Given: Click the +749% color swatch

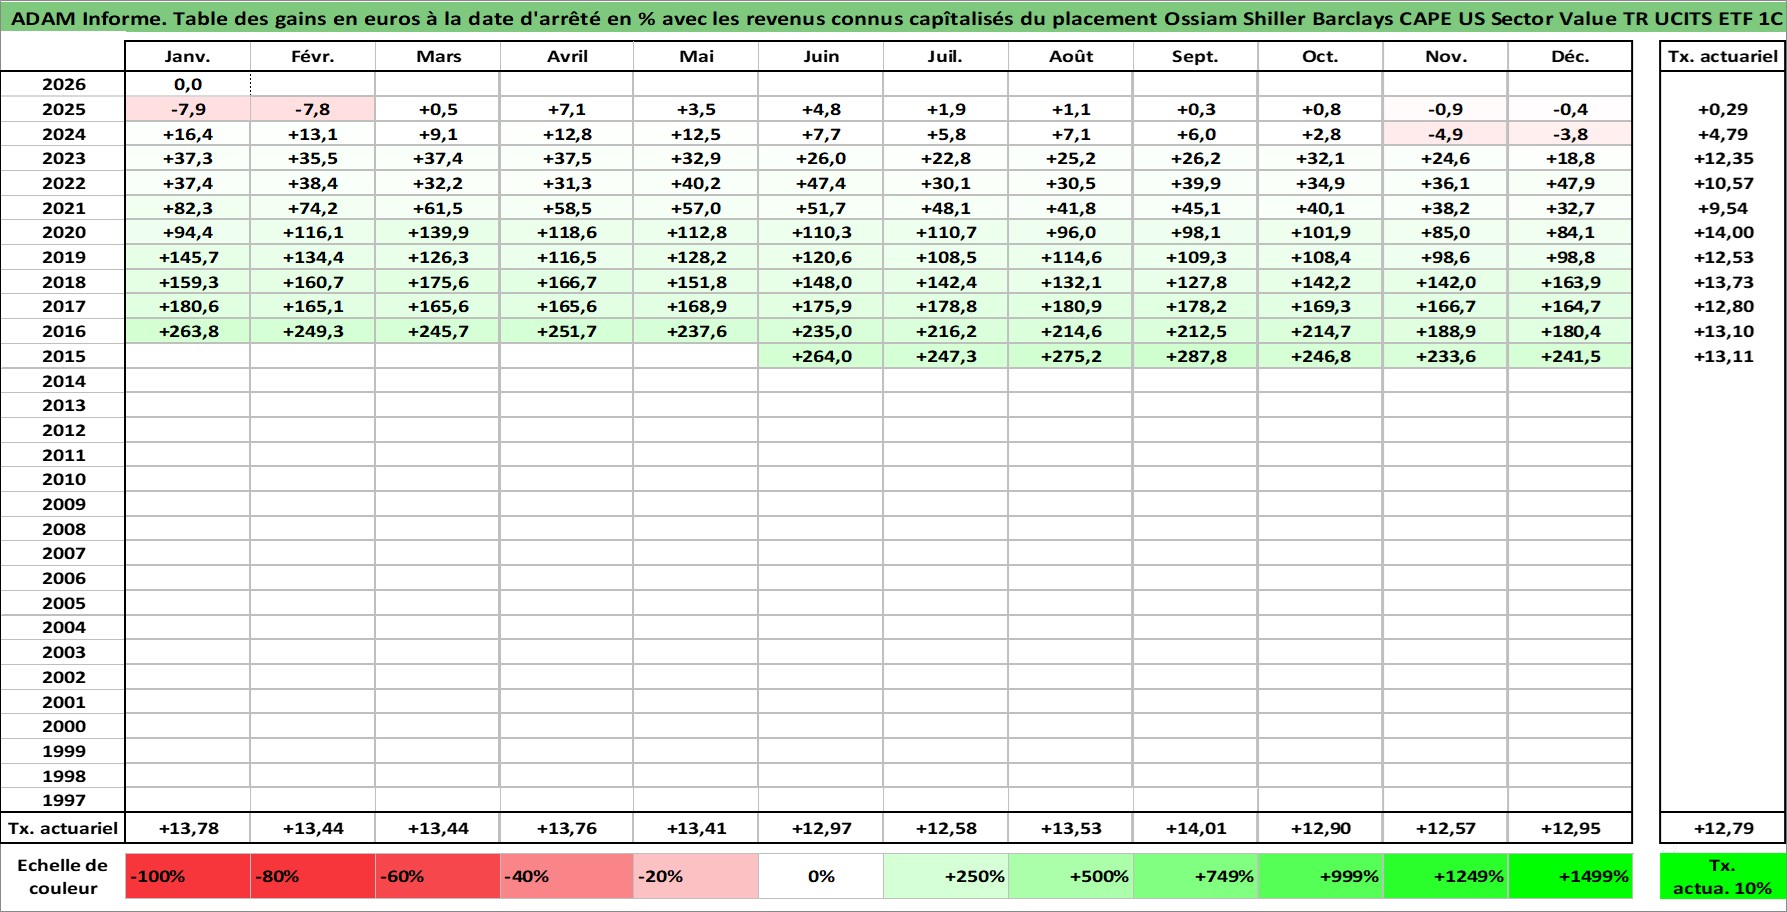Looking at the screenshot, I should coord(1196,876).
